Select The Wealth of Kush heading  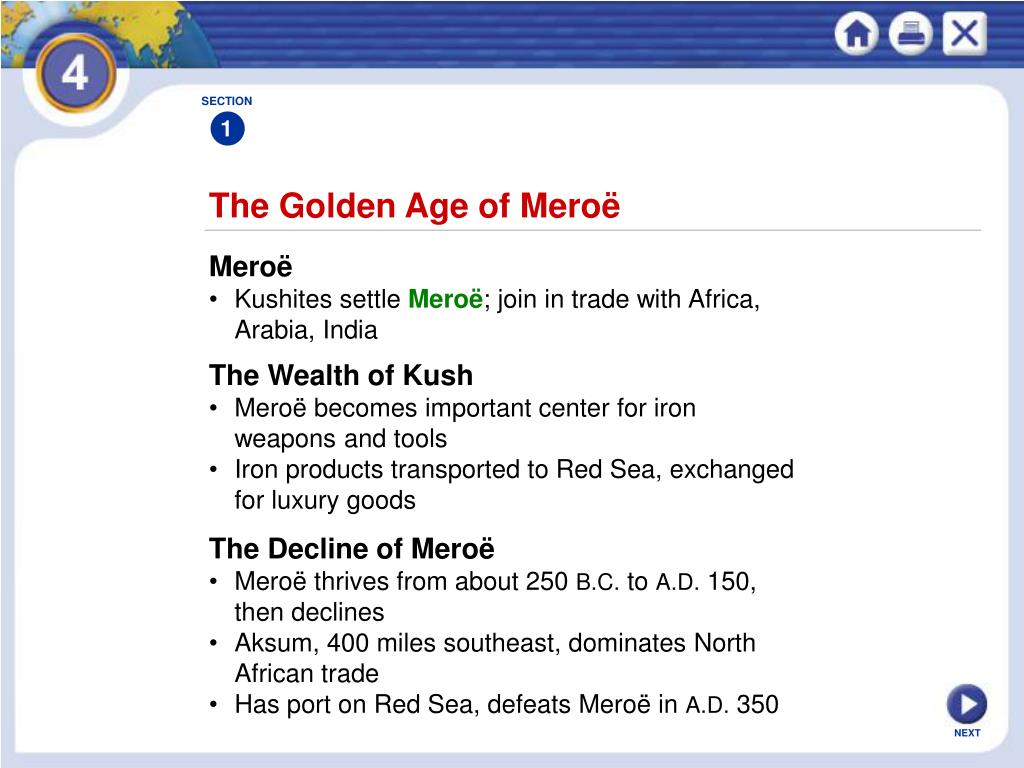click(x=341, y=376)
